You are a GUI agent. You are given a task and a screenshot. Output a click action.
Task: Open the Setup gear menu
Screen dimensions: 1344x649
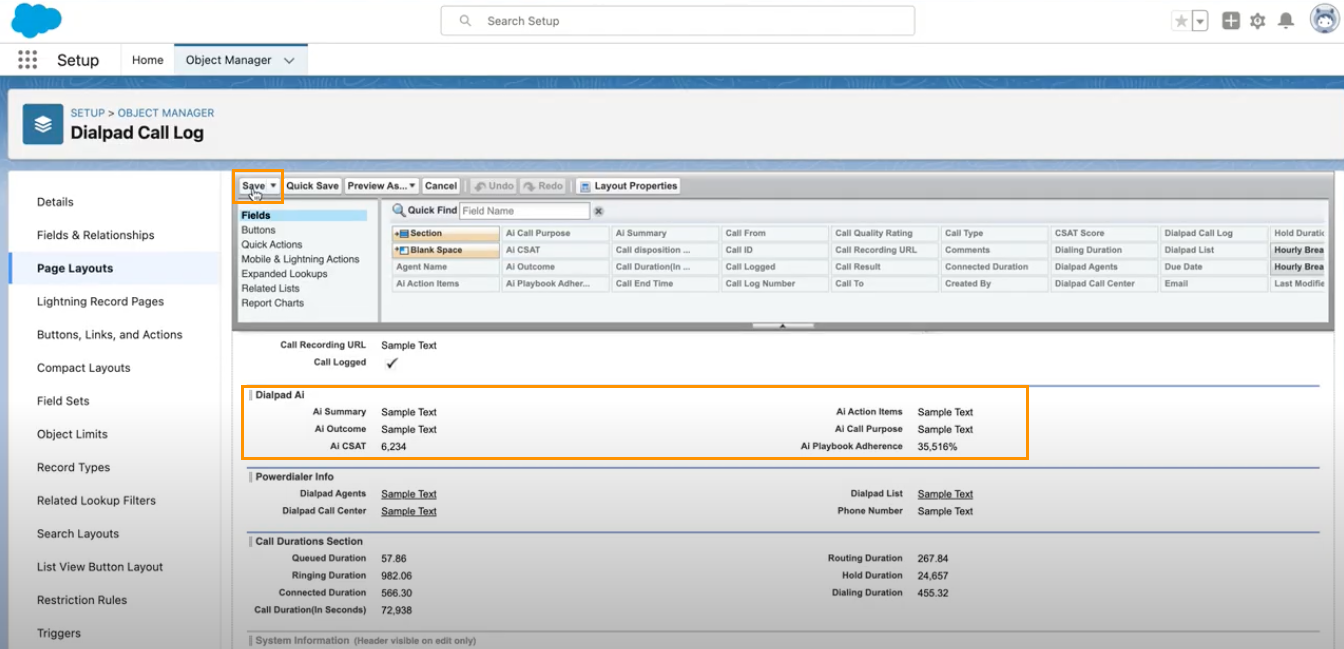click(x=1258, y=21)
